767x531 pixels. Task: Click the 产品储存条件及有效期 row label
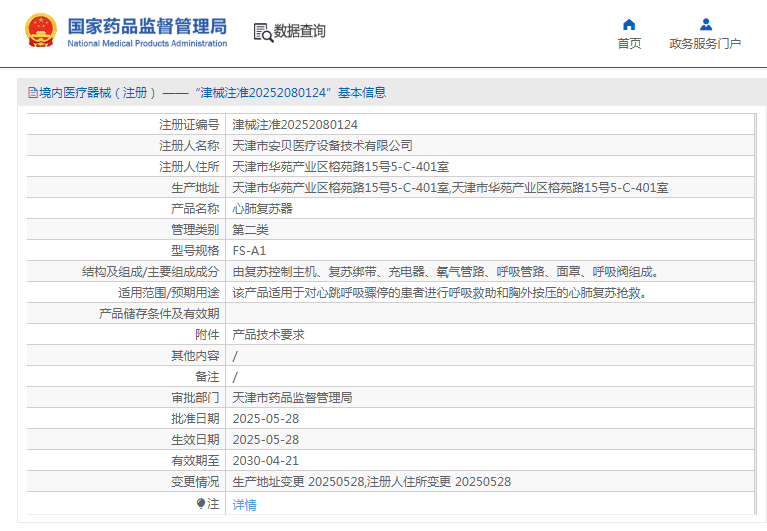coord(159,314)
